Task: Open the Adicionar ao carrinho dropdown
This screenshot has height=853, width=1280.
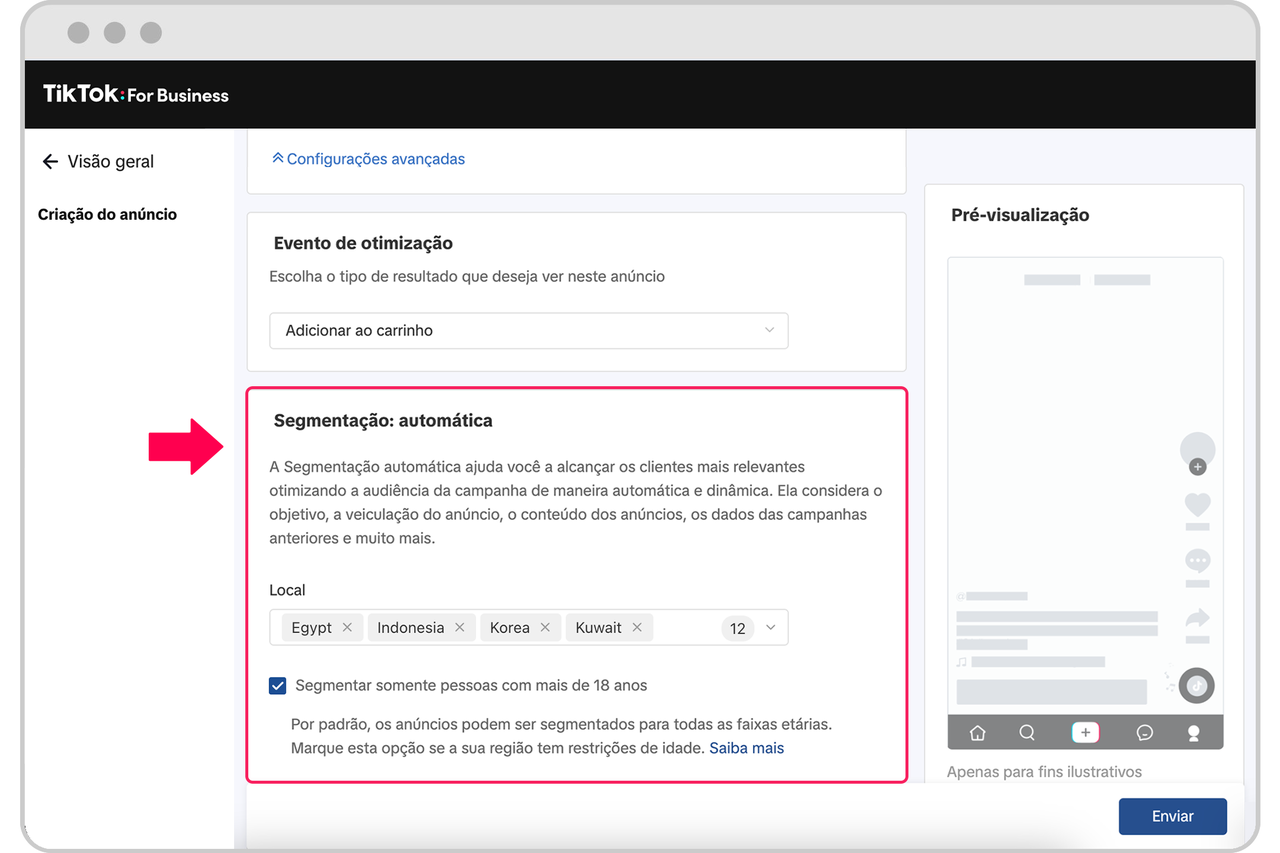Action: click(528, 331)
